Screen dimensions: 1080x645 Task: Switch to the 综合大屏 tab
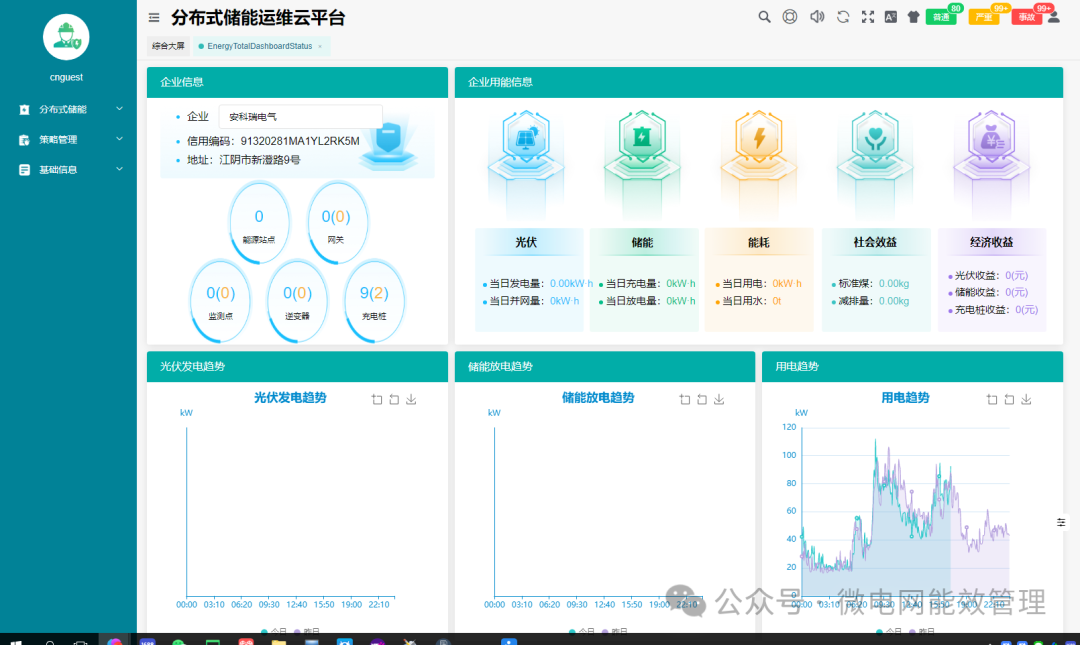[168, 46]
